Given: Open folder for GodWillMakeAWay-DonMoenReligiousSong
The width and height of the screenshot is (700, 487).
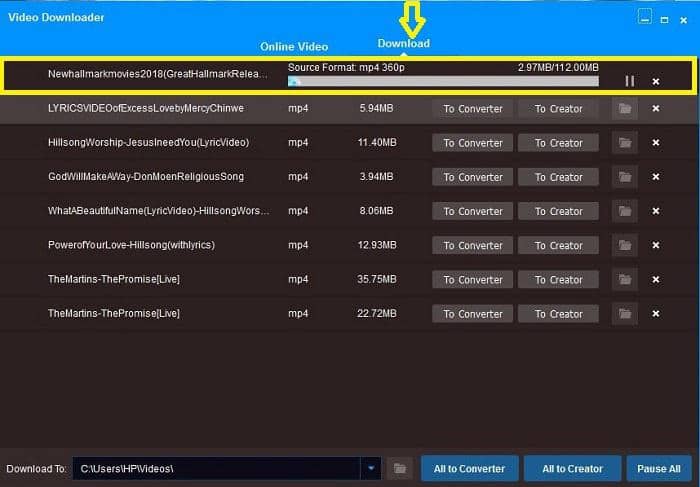Looking at the screenshot, I should click(x=625, y=177).
